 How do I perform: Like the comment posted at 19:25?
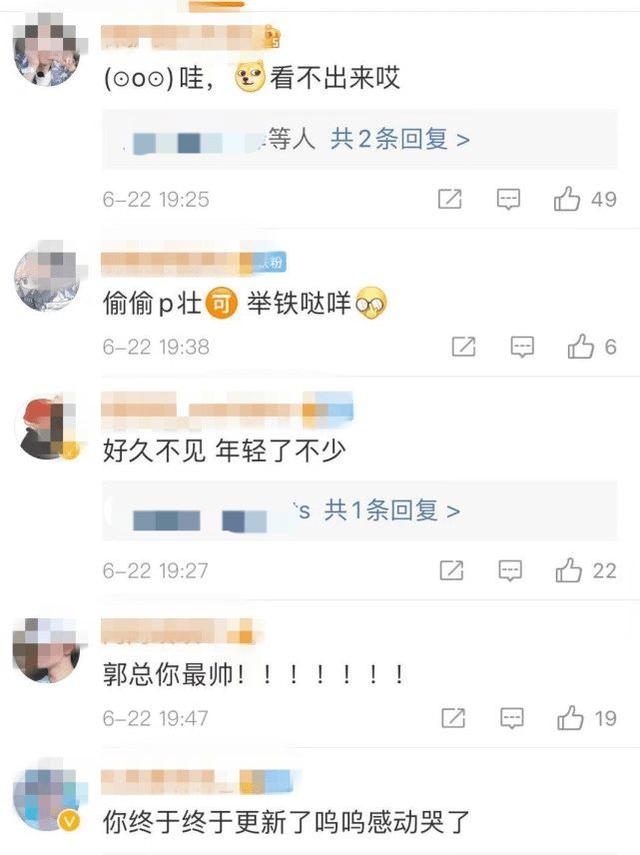[567, 199]
